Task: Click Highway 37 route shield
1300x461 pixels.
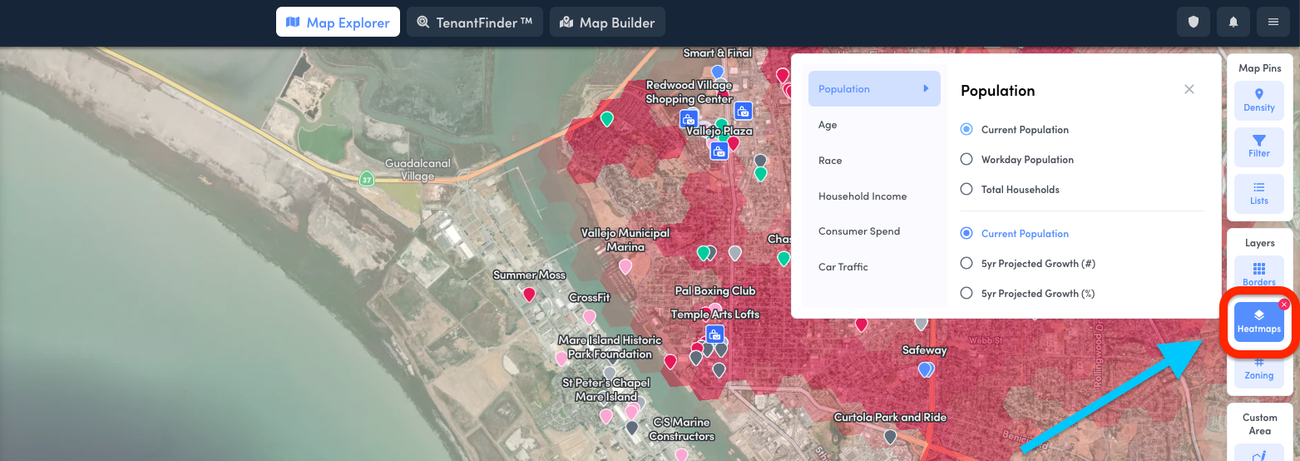Action: click(x=367, y=179)
